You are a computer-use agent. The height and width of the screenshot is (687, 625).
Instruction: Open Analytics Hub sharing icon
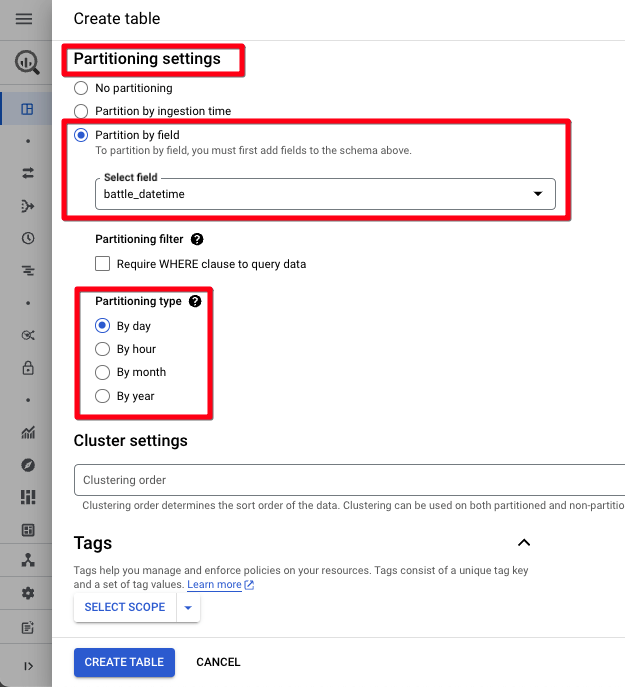coord(28,335)
